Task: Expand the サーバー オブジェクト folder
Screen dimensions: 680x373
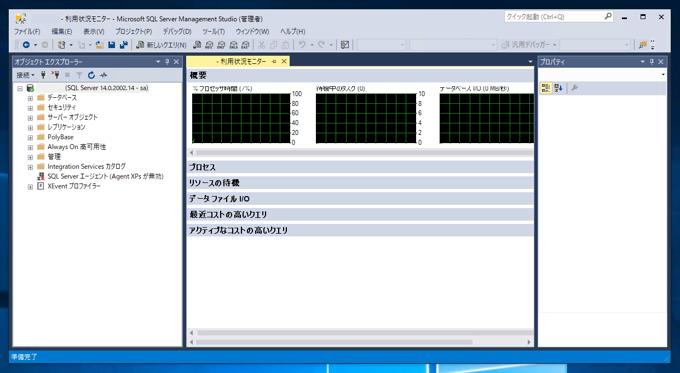Action: (x=30, y=118)
